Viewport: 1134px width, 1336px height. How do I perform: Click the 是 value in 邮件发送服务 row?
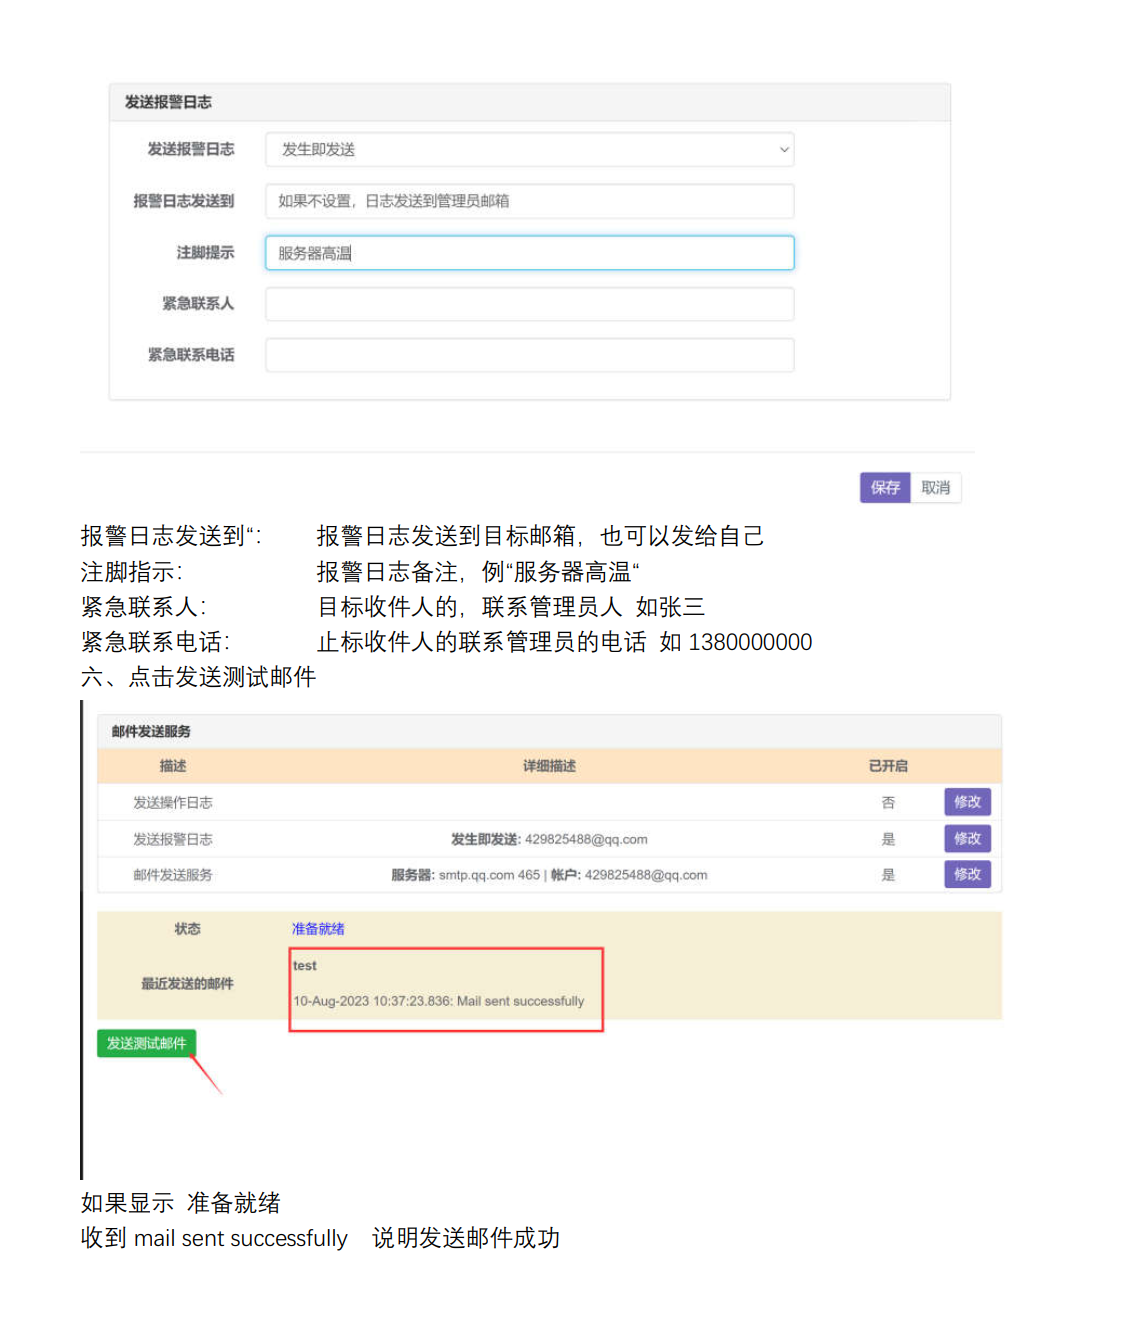coord(888,875)
